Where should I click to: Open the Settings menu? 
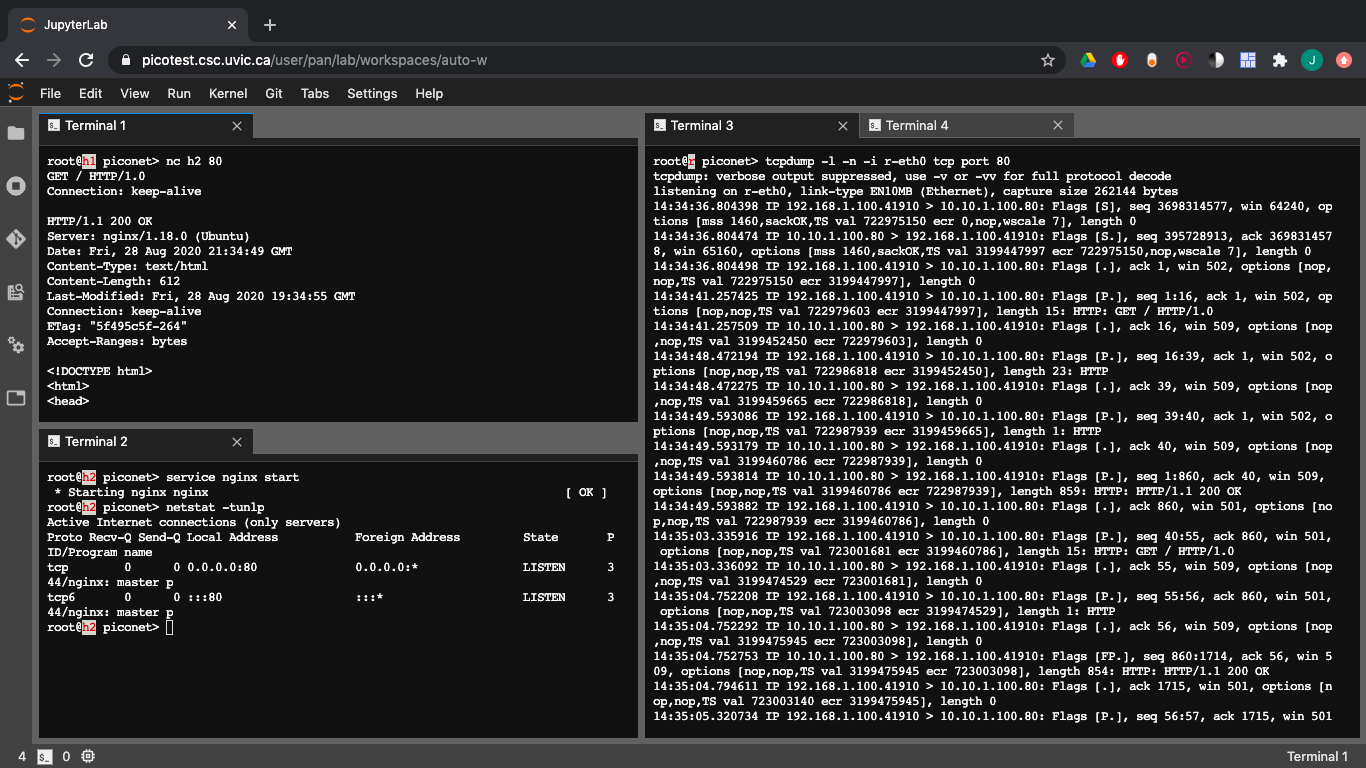[x=372, y=93]
